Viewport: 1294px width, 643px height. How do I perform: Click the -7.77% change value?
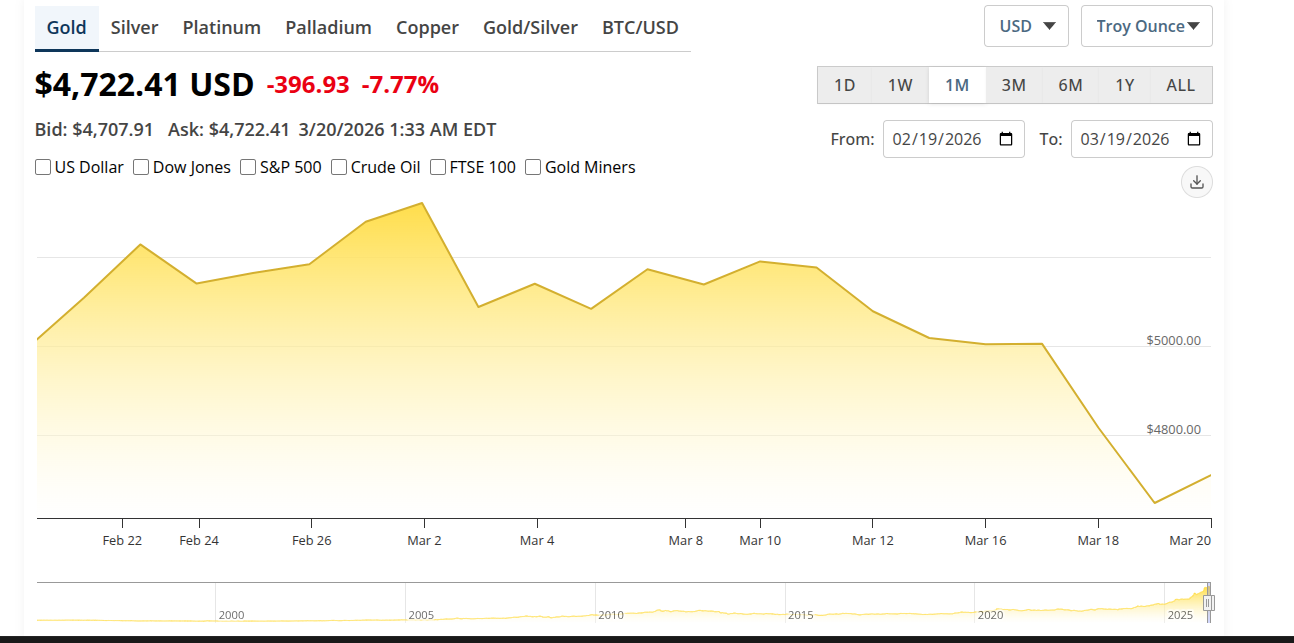pos(400,85)
